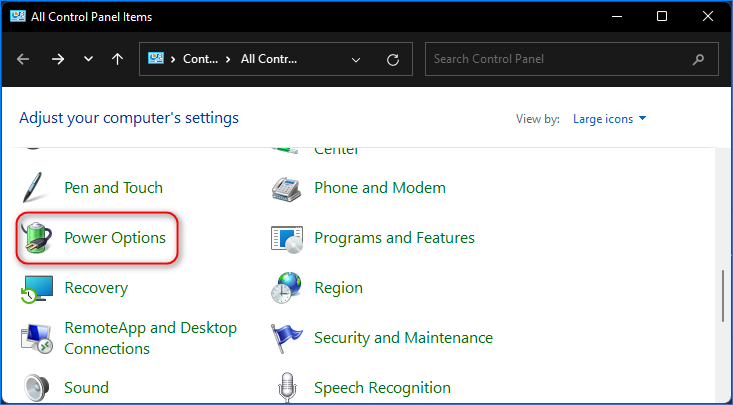Image resolution: width=733 pixels, height=405 pixels.
Task: Click the Recovery monitor icon
Action: (x=37, y=289)
